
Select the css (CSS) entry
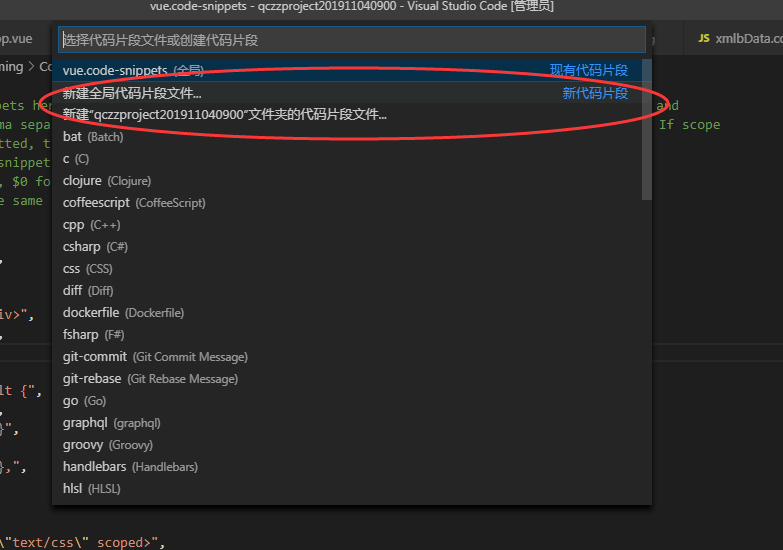347,269
